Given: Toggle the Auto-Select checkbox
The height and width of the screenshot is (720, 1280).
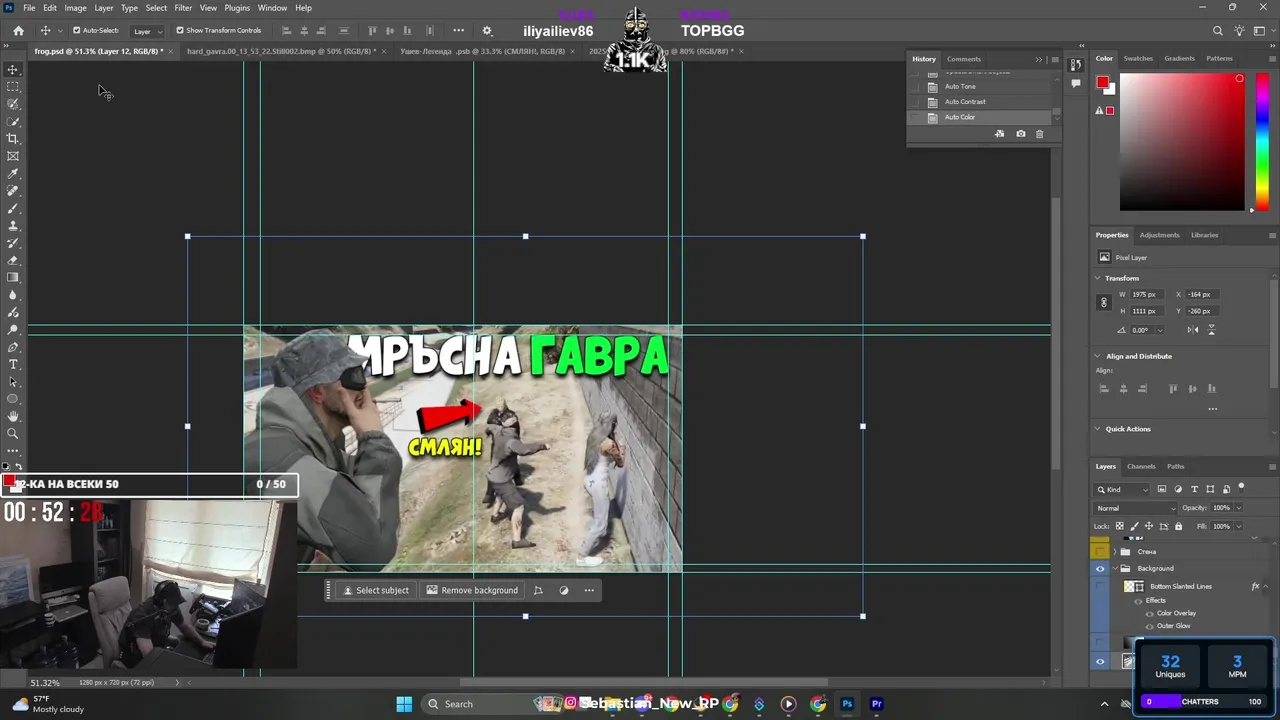Looking at the screenshot, I should pos(77,30).
